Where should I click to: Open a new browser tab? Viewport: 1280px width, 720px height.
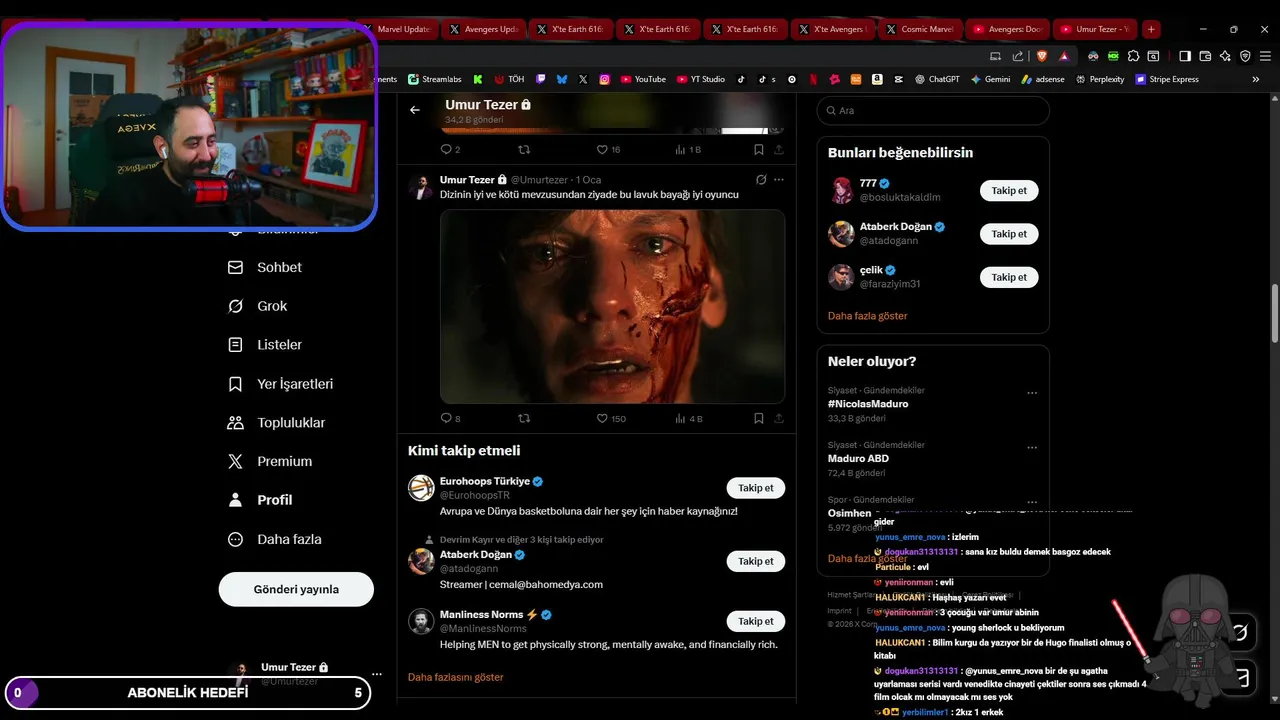tap(1151, 29)
